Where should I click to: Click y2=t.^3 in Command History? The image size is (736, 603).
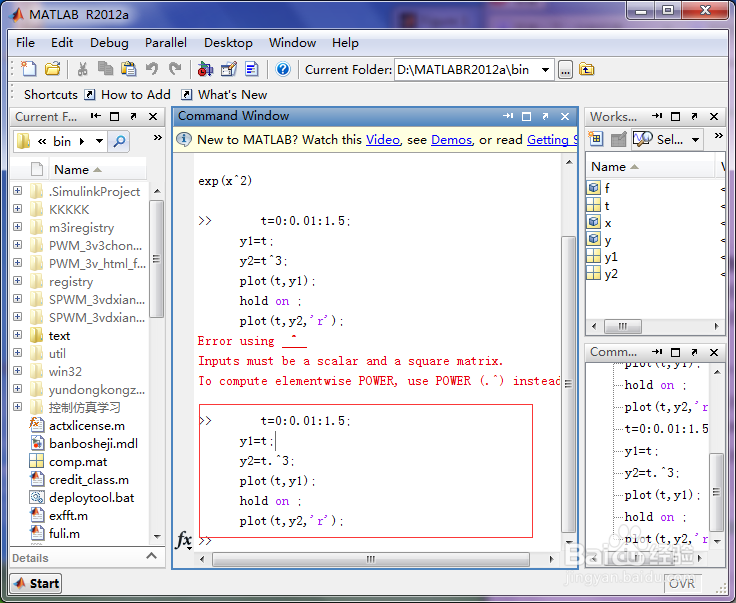click(x=652, y=473)
